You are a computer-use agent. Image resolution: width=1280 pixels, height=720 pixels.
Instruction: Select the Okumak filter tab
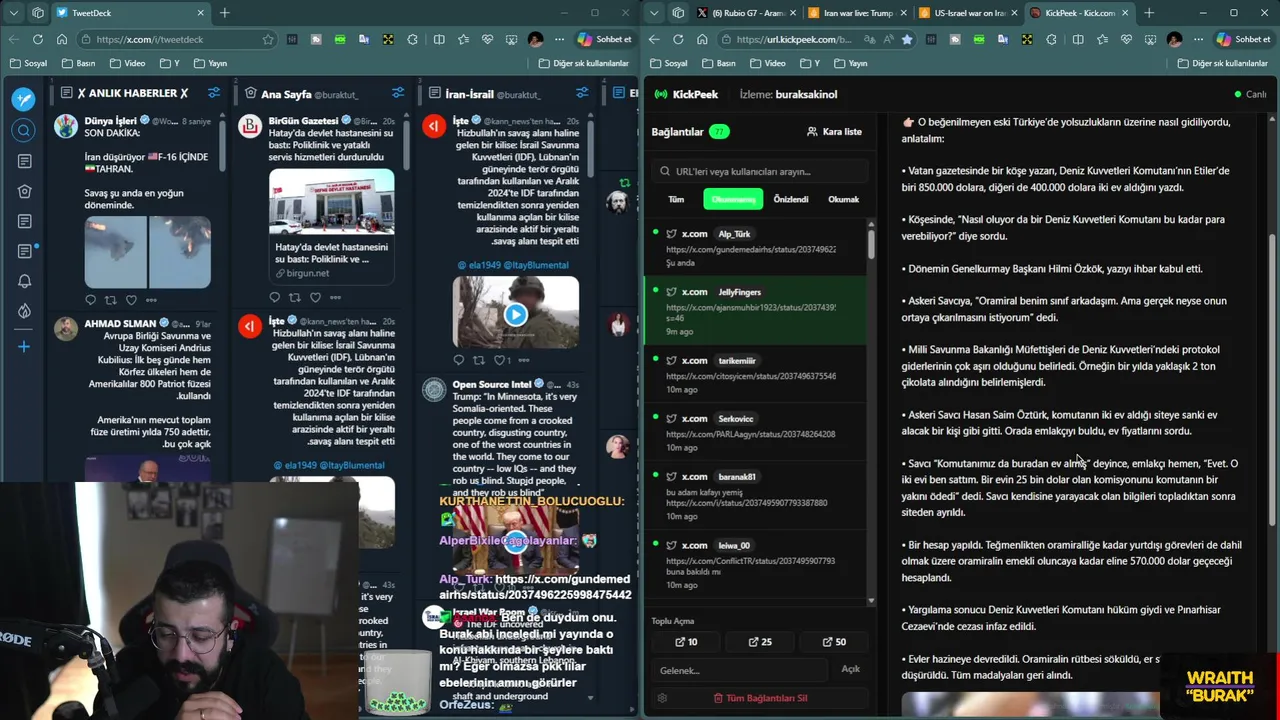[x=843, y=199]
